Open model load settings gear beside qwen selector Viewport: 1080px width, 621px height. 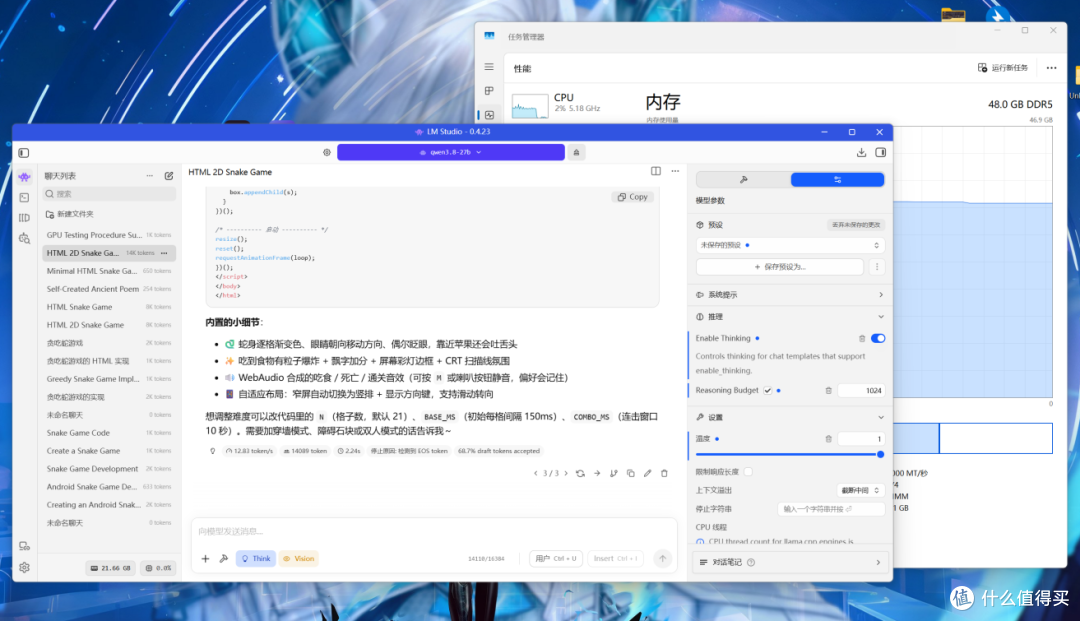327,152
